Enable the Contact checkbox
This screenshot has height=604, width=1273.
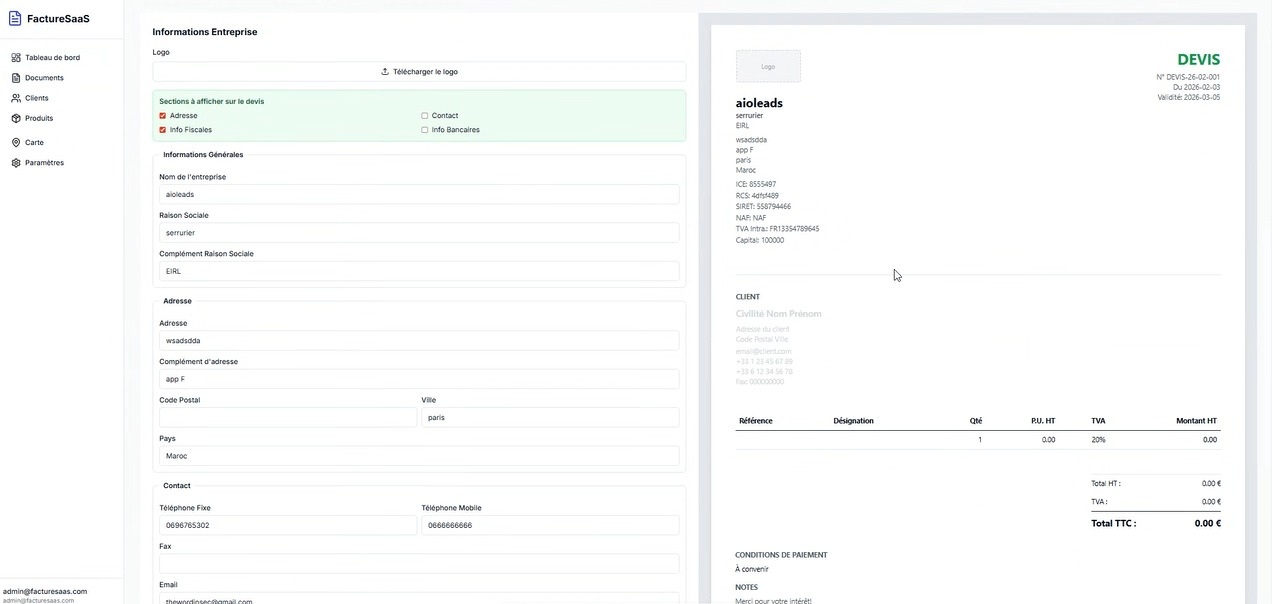[425, 116]
